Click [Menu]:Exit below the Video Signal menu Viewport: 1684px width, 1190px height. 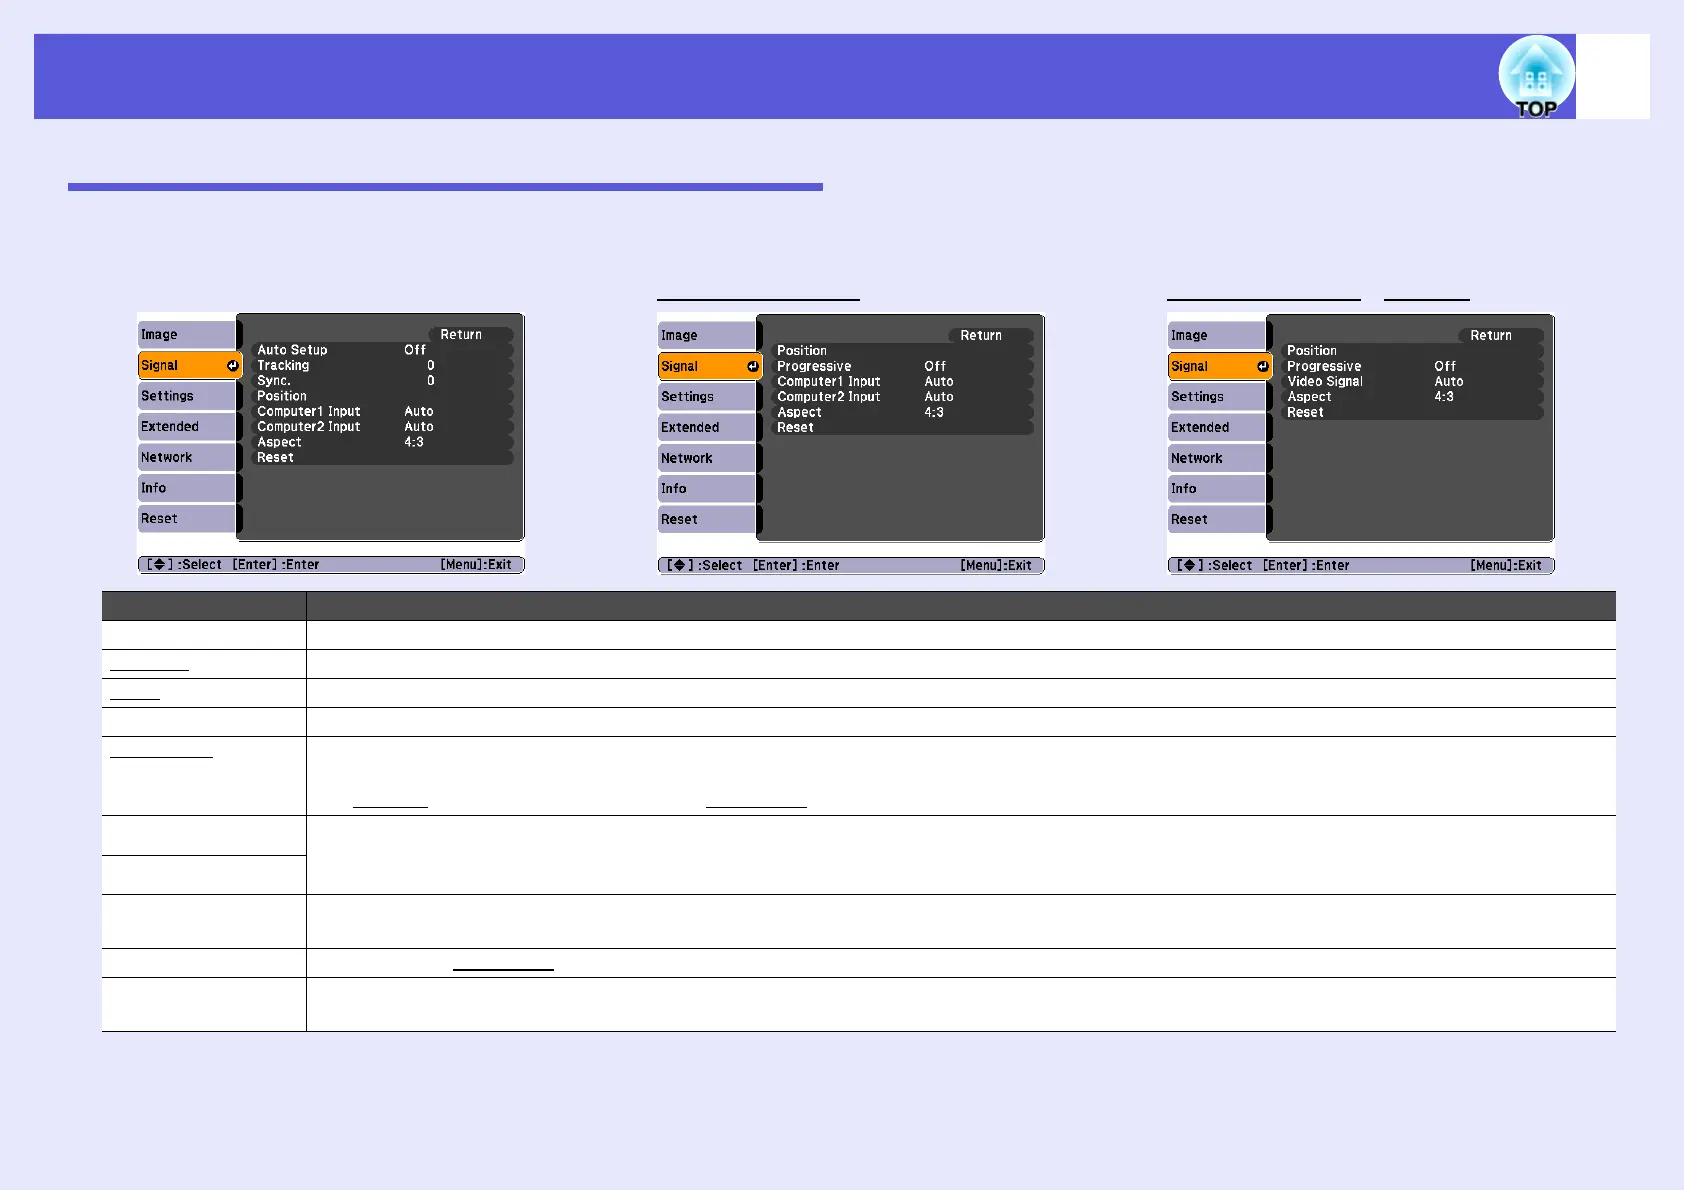point(1506,566)
